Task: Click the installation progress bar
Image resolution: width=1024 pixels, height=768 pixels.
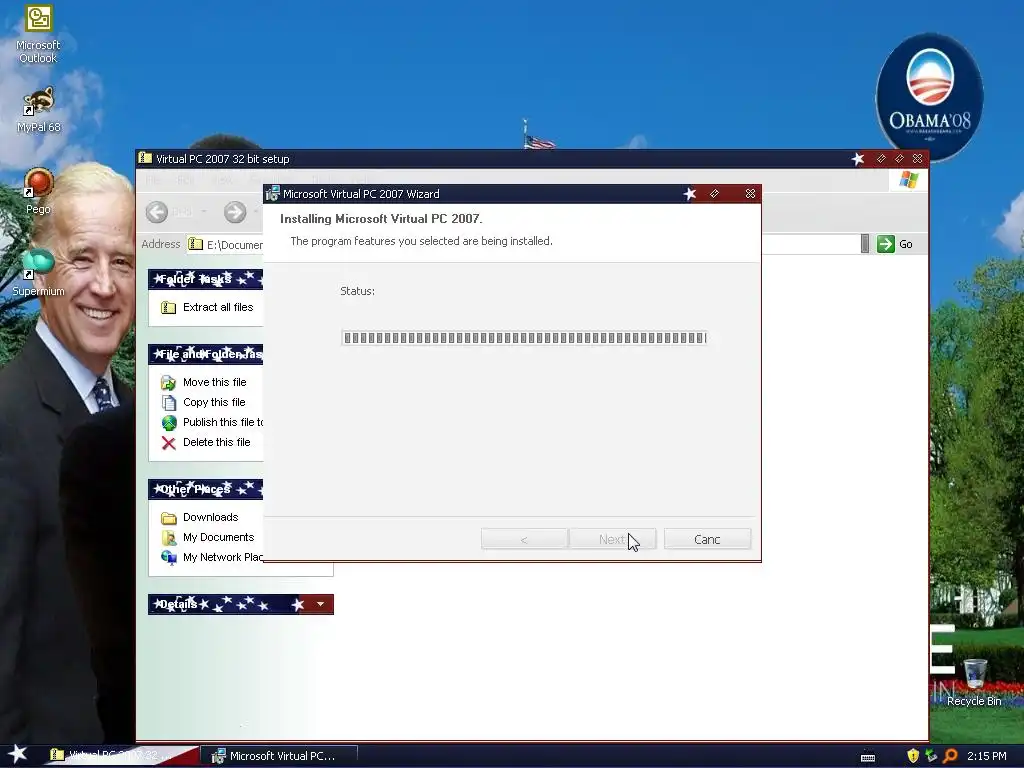Action: [524, 338]
